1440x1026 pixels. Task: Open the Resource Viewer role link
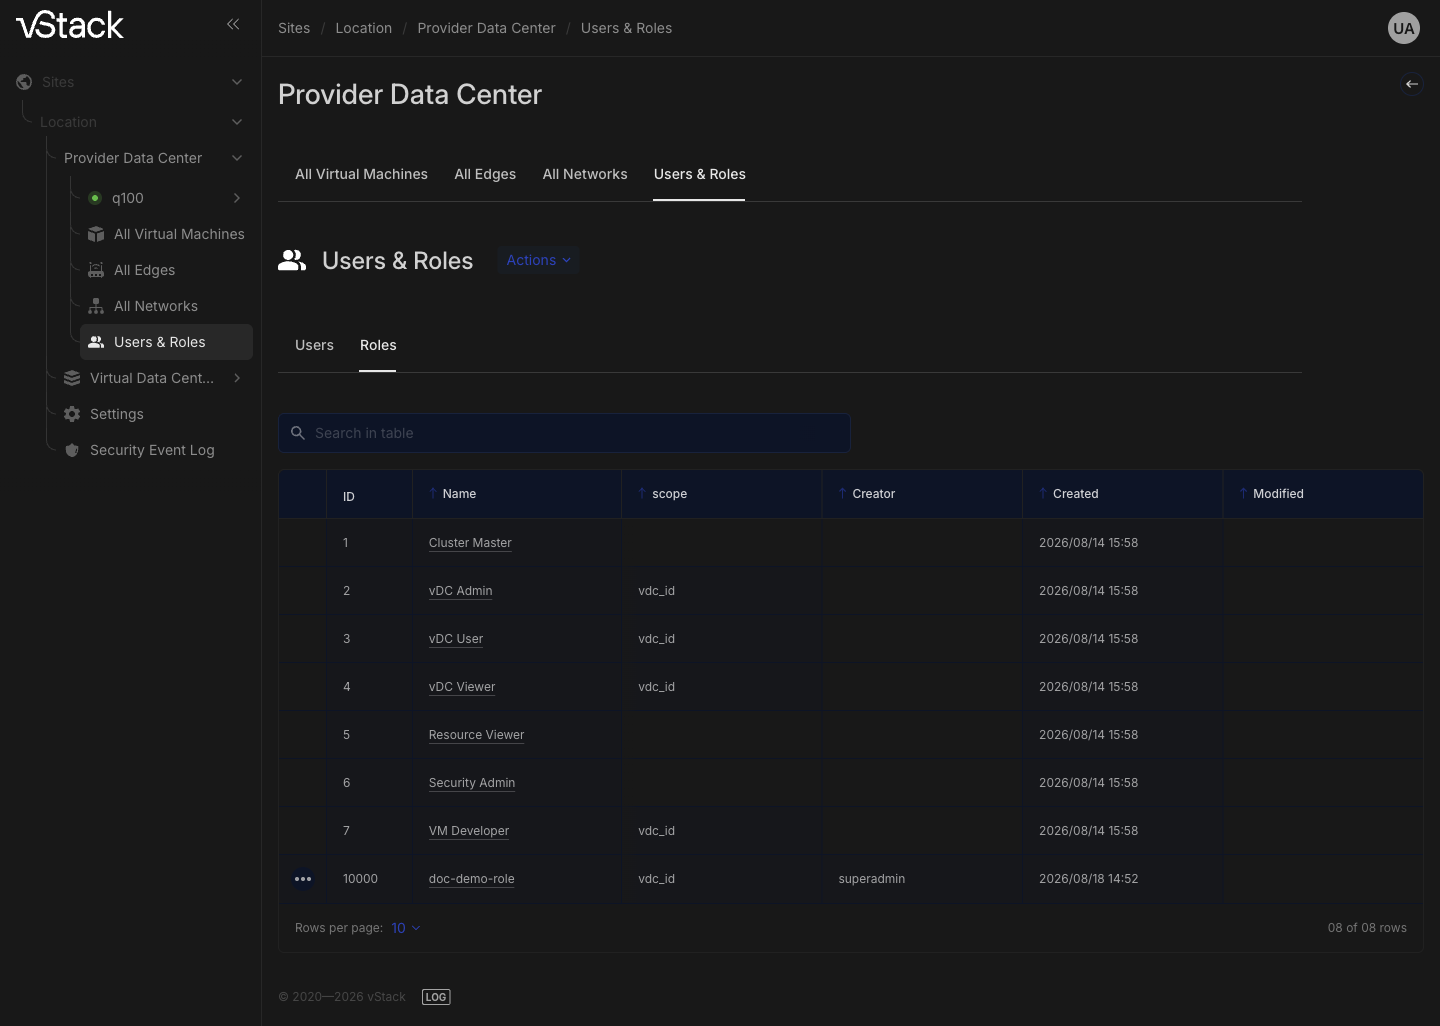476,735
